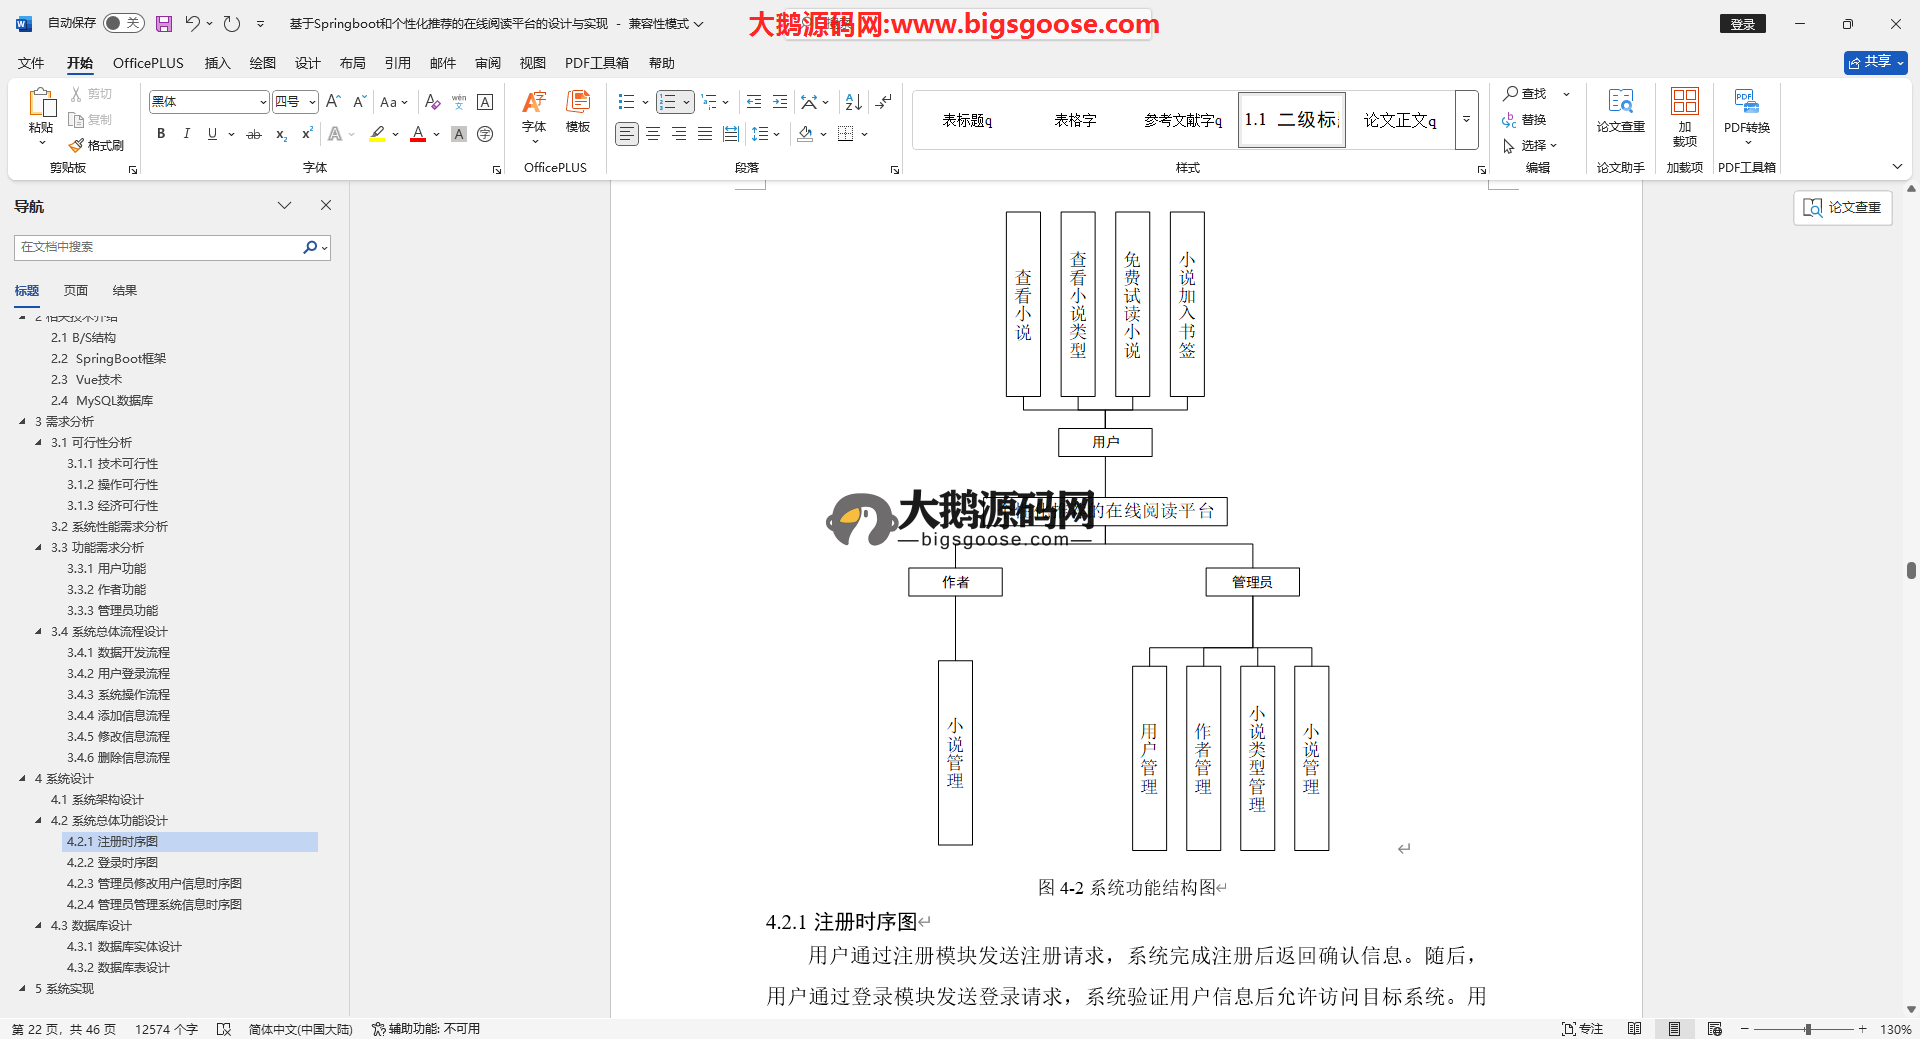Collapse the '3.4 系统总体流程设计' tree node

39,632
